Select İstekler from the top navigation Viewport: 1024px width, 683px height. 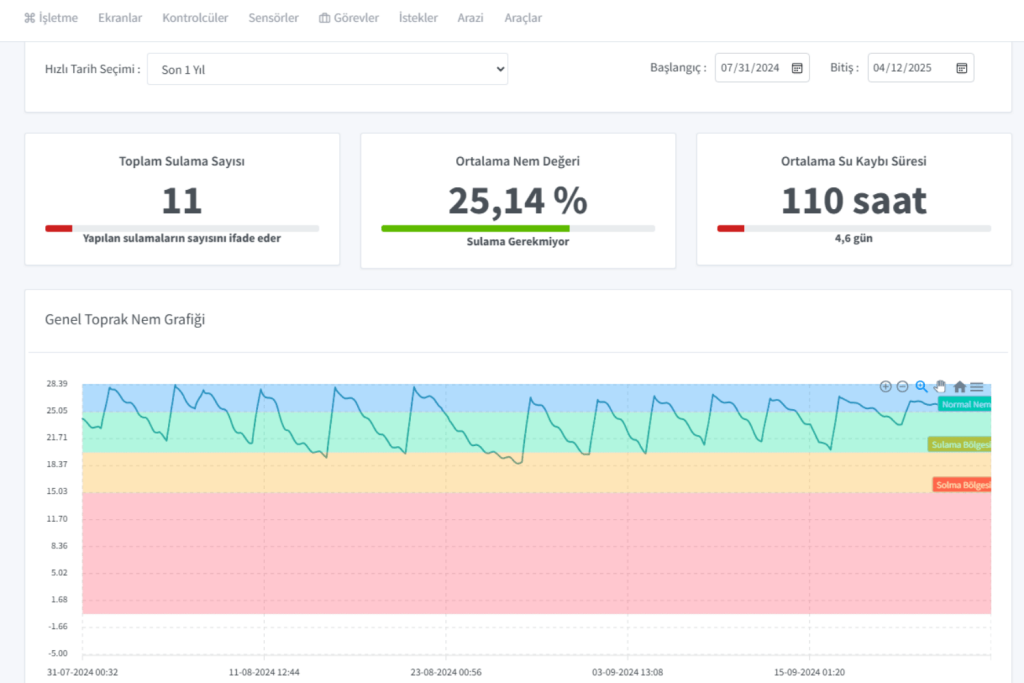[x=418, y=18]
